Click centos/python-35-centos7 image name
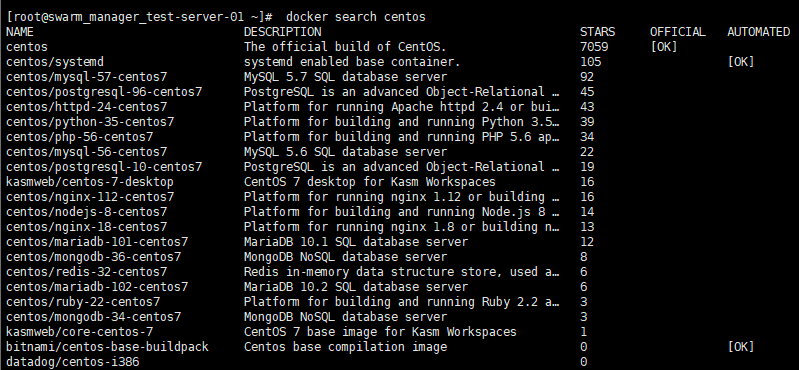Image resolution: width=799 pixels, height=370 pixels. coord(90,122)
